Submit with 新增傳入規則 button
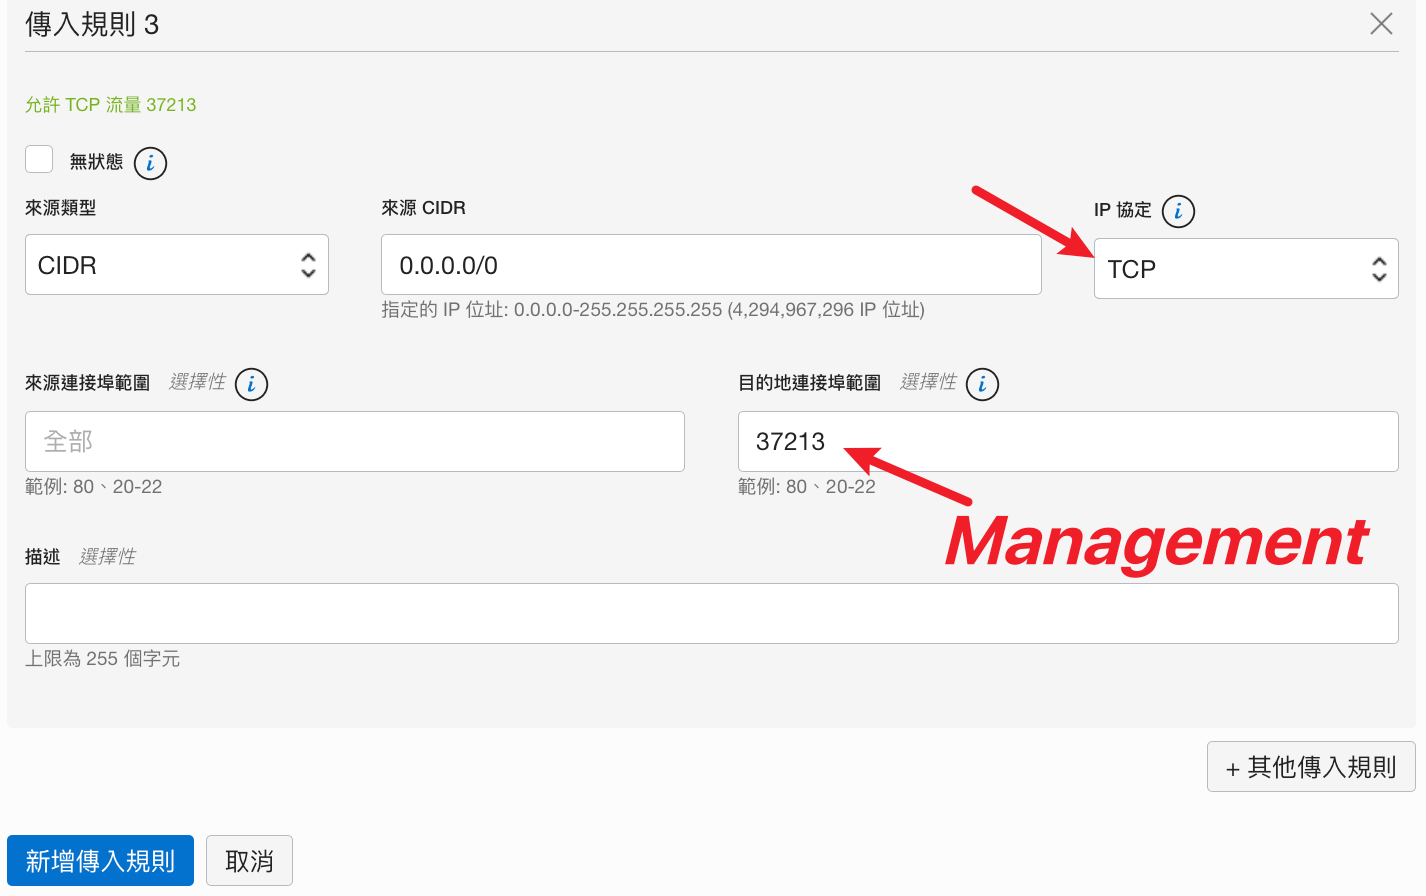The width and height of the screenshot is (1426, 896). (x=100, y=861)
